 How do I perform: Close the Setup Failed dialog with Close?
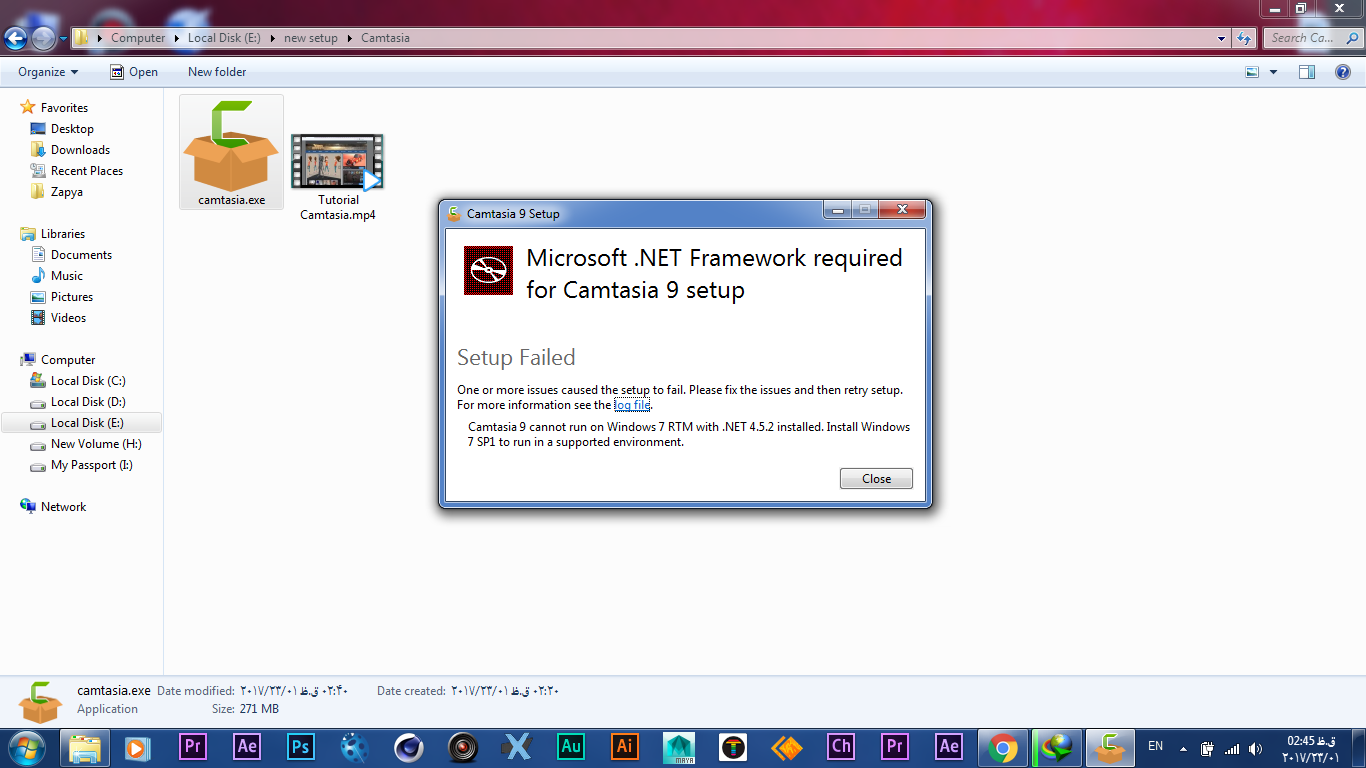point(876,478)
